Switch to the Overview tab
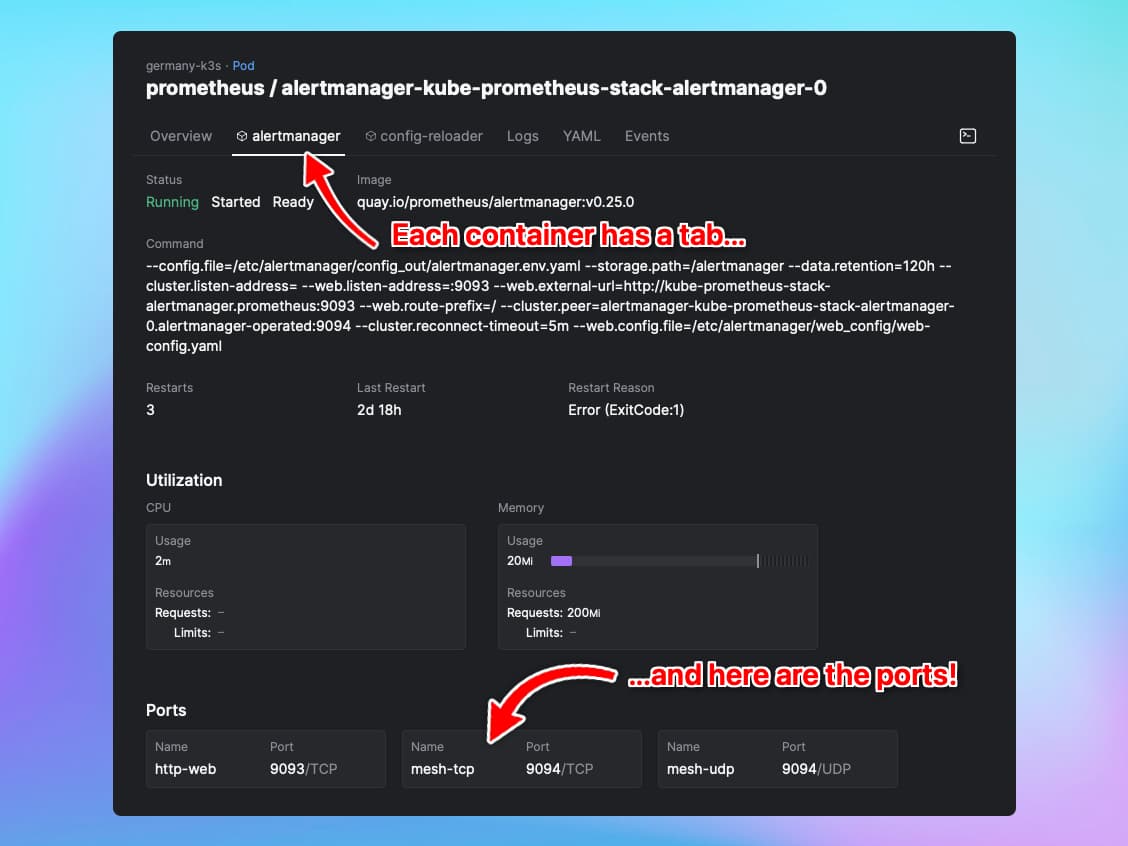 (x=181, y=136)
